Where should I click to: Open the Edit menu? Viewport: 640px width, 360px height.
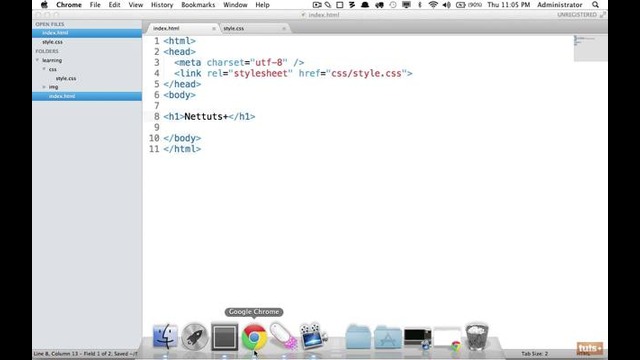coord(114,5)
